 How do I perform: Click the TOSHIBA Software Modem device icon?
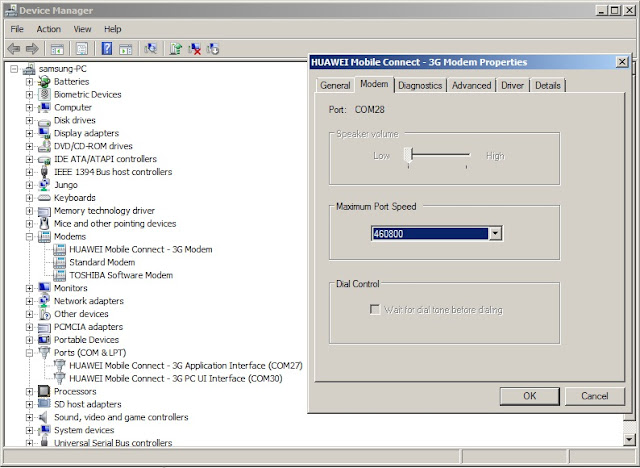tap(60, 275)
